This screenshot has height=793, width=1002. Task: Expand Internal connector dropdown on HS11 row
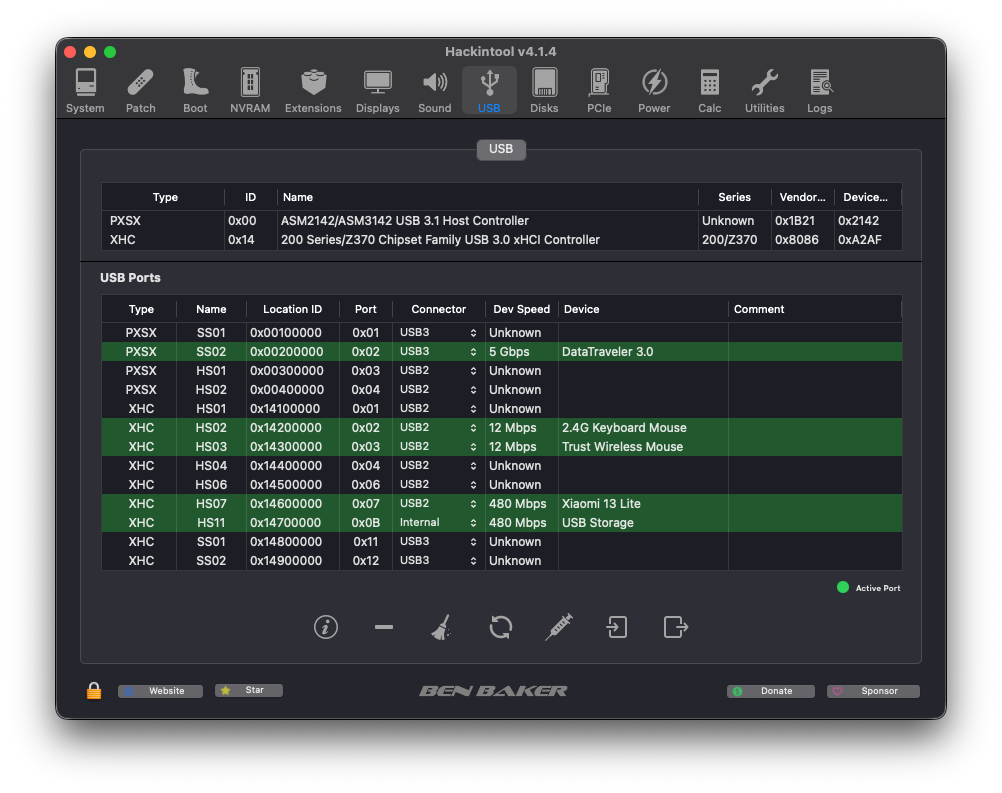439,523
